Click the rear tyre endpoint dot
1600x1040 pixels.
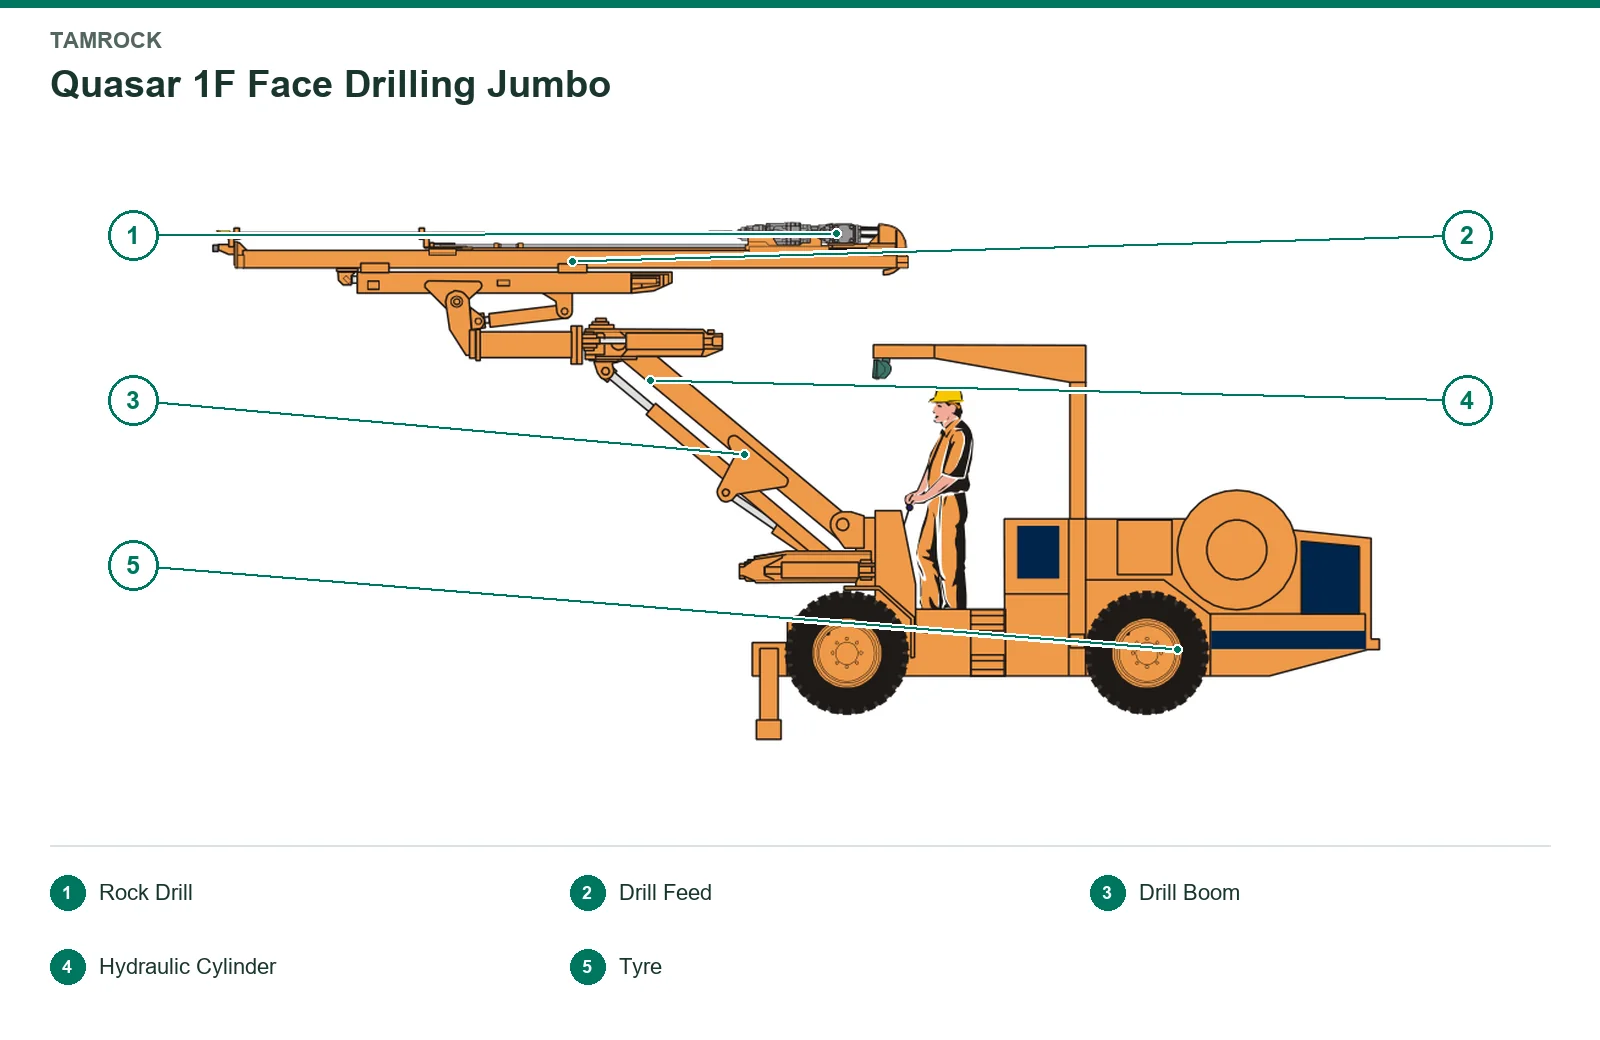click(1178, 650)
